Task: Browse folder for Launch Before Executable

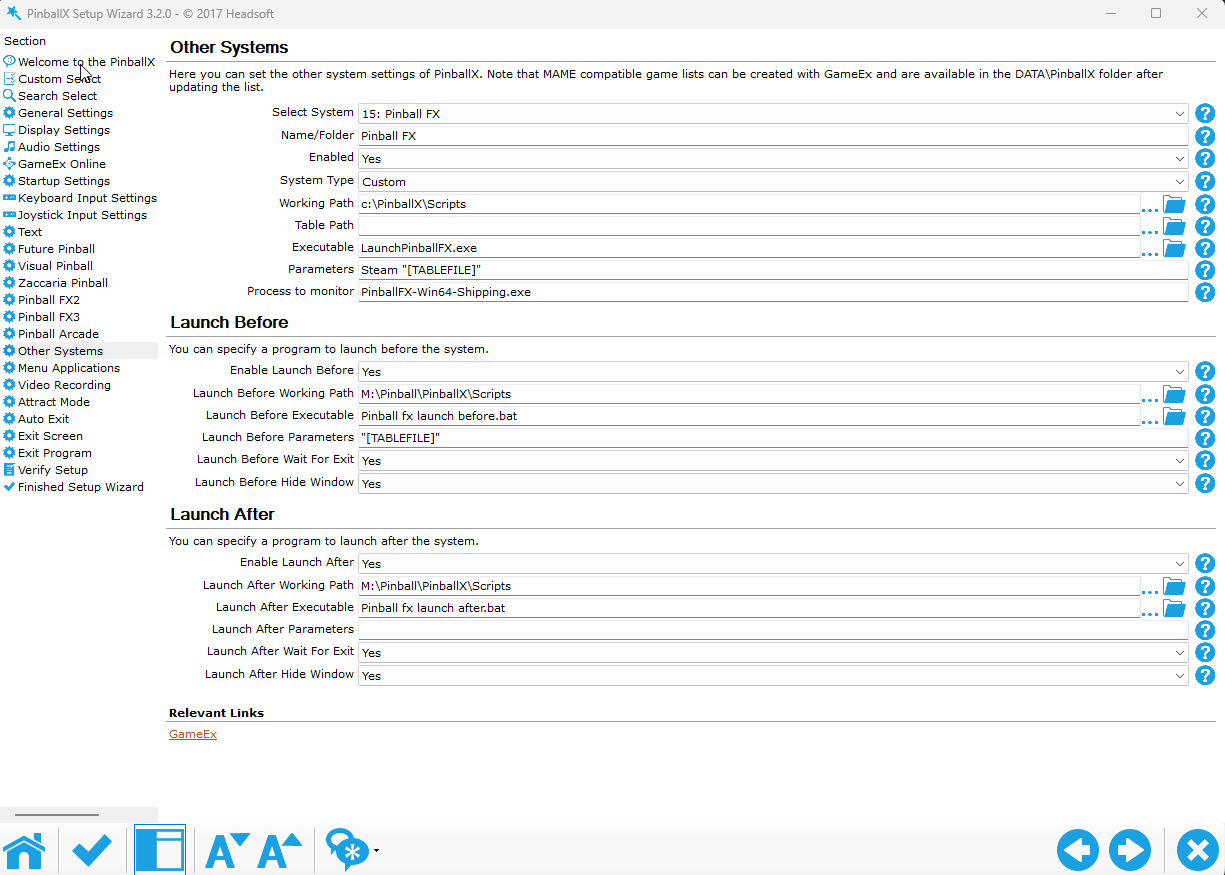Action: pyautogui.click(x=1174, y=416)
